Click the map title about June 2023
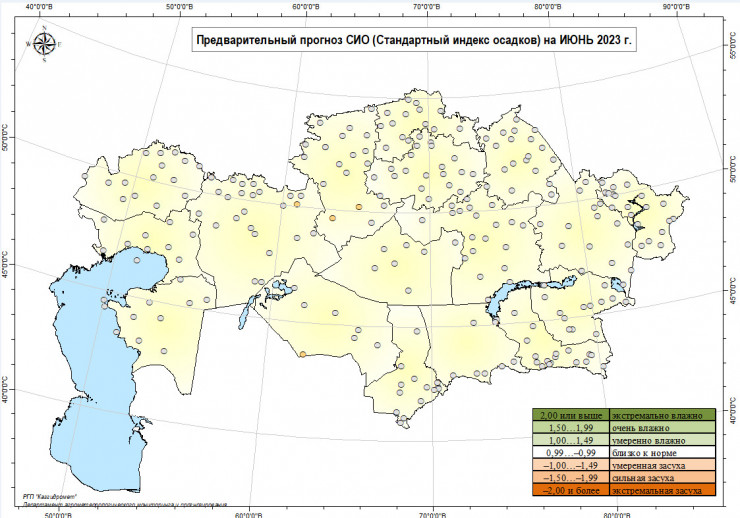740x518 pixels. point(413,41)
